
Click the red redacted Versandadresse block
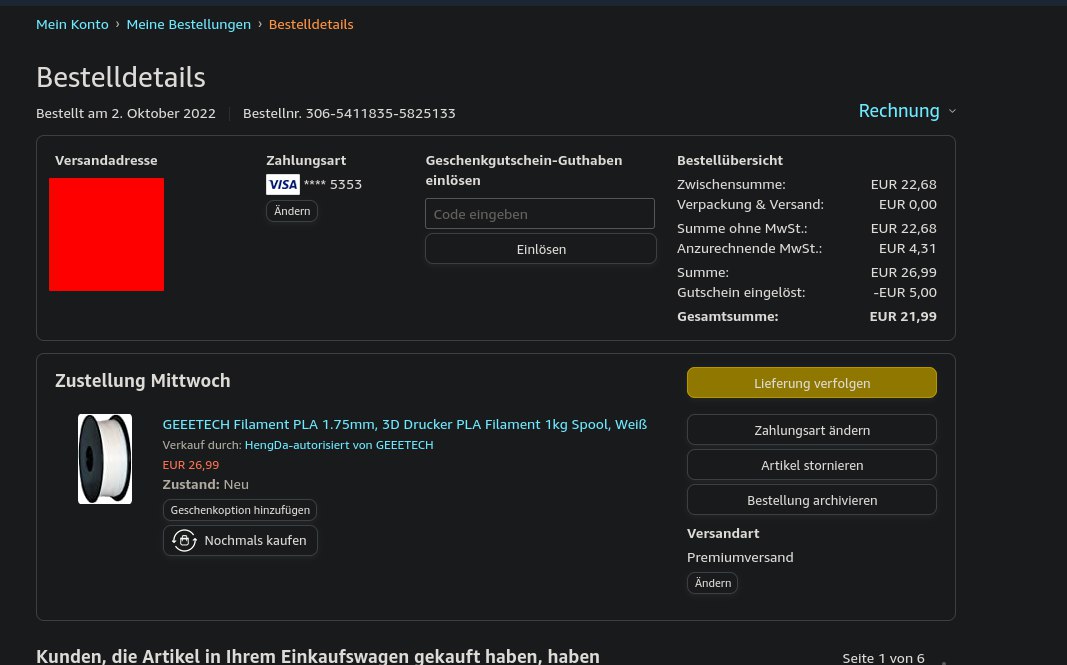106,234
